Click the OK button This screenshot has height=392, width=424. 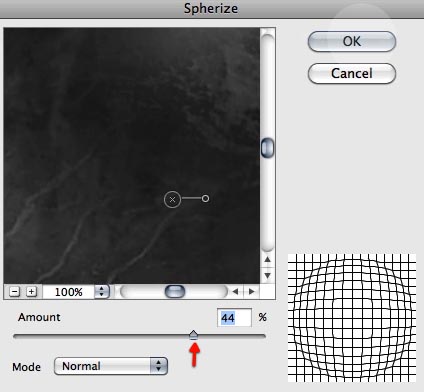352,41
